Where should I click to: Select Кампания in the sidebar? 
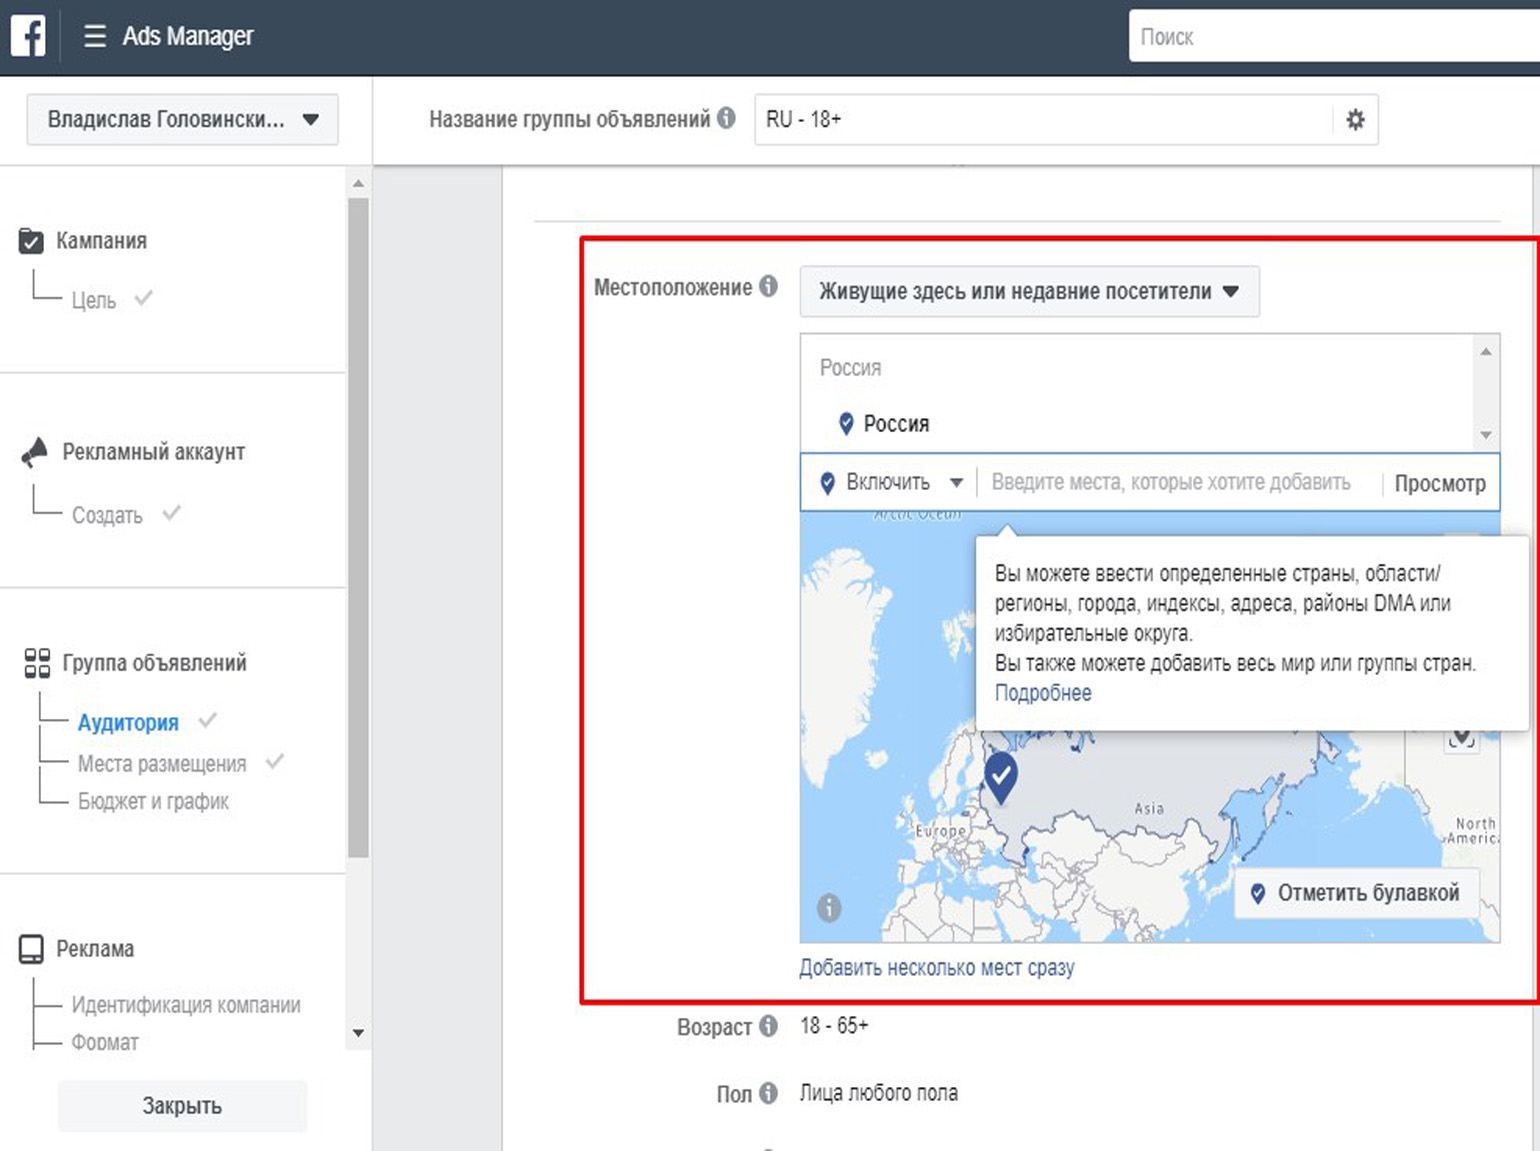(101, 241)
